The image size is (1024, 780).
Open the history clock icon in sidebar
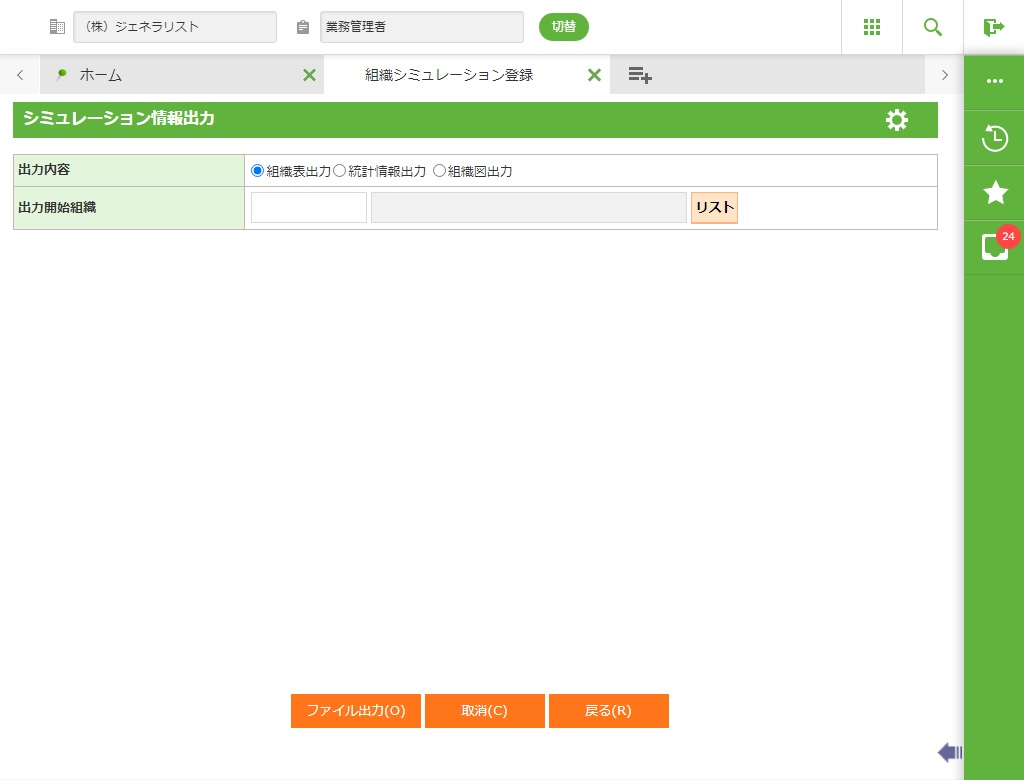995,138
